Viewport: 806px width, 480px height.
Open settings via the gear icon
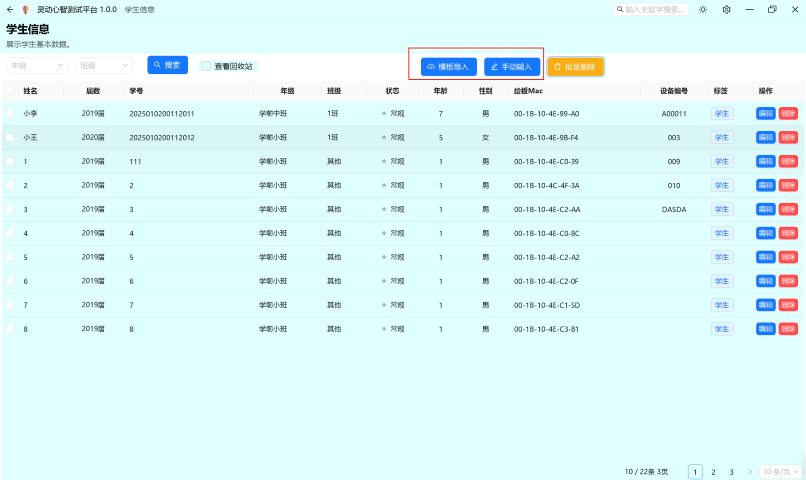pyautogui.click(x=726, y=9)
